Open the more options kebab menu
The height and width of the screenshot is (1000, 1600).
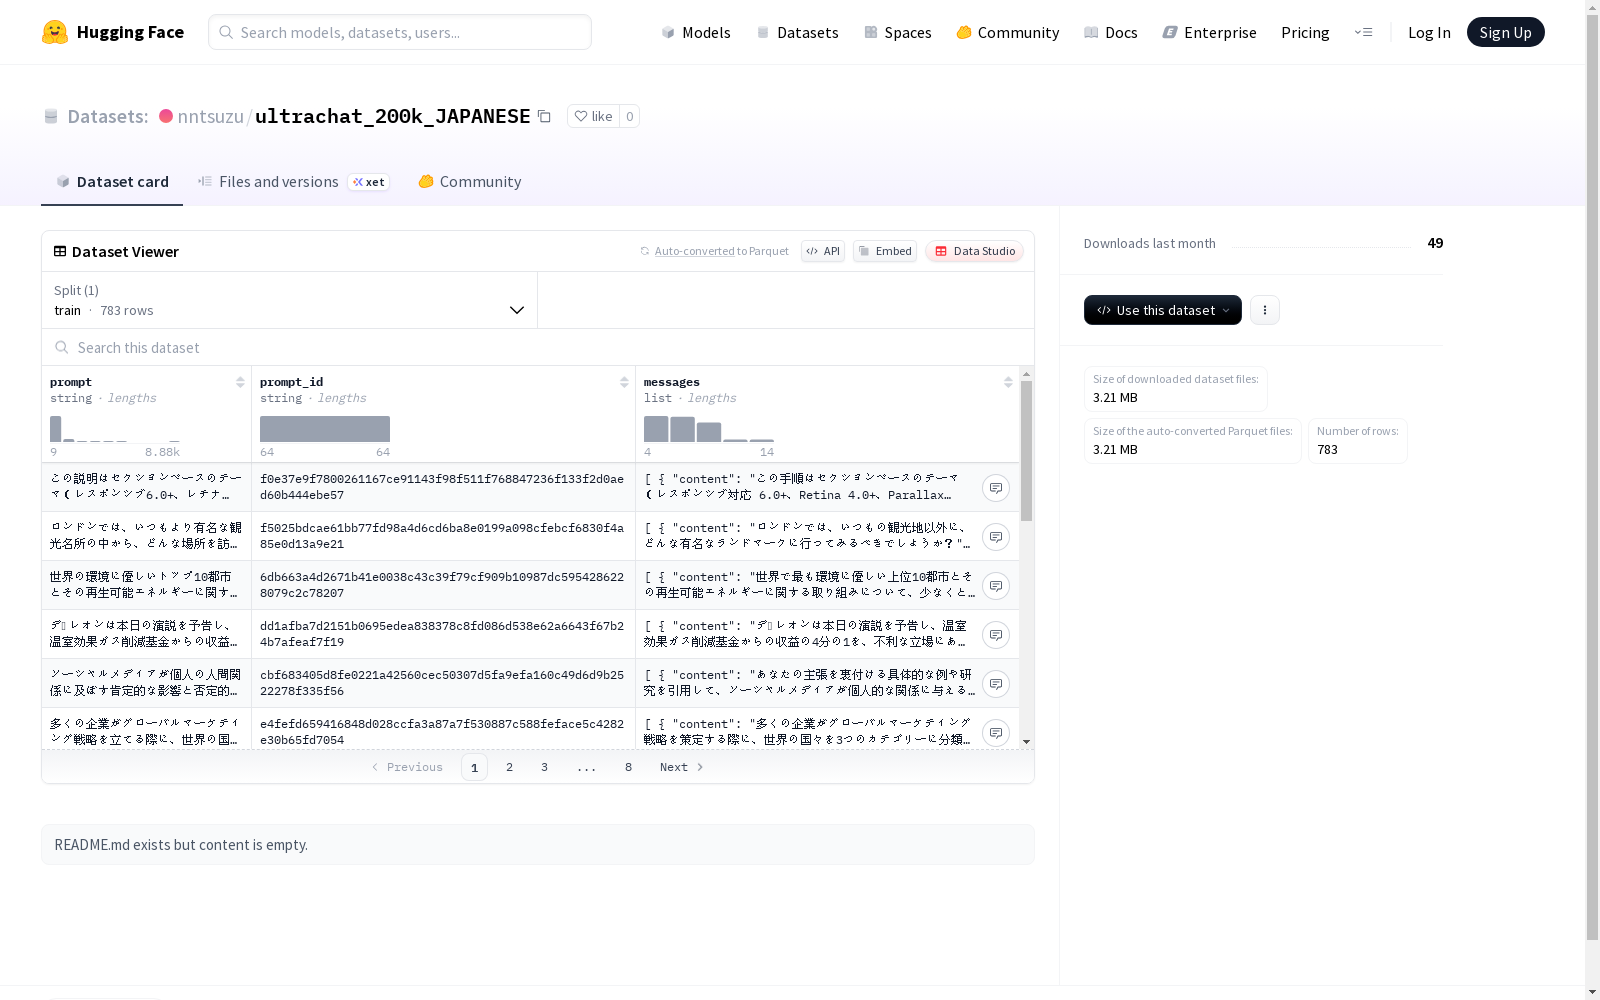[1265, 310]
